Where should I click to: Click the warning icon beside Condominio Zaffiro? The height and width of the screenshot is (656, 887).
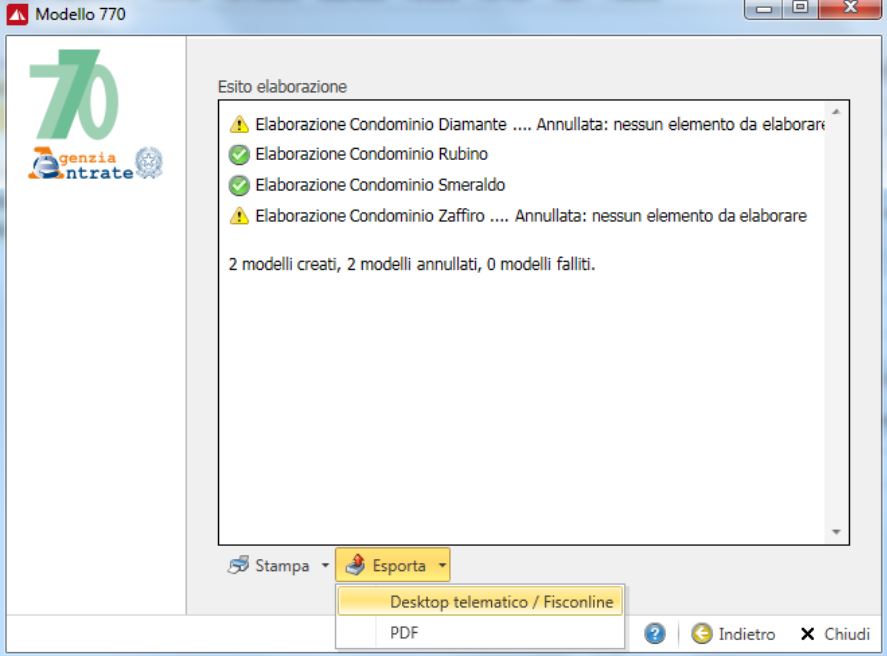click(239, 216)
